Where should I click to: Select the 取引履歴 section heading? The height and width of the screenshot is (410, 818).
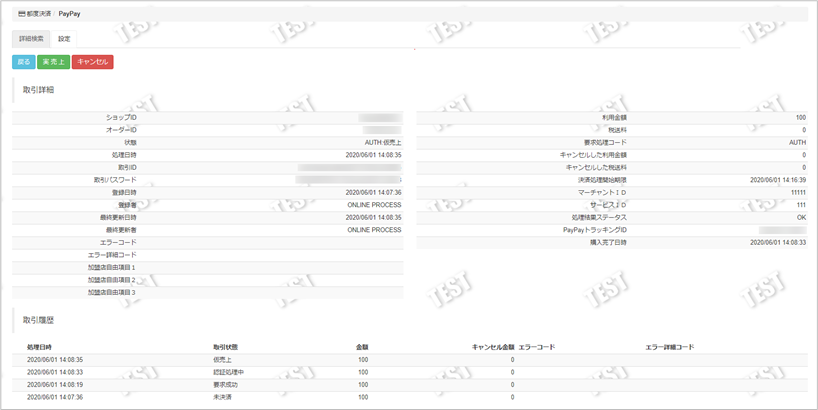[38, 319]
